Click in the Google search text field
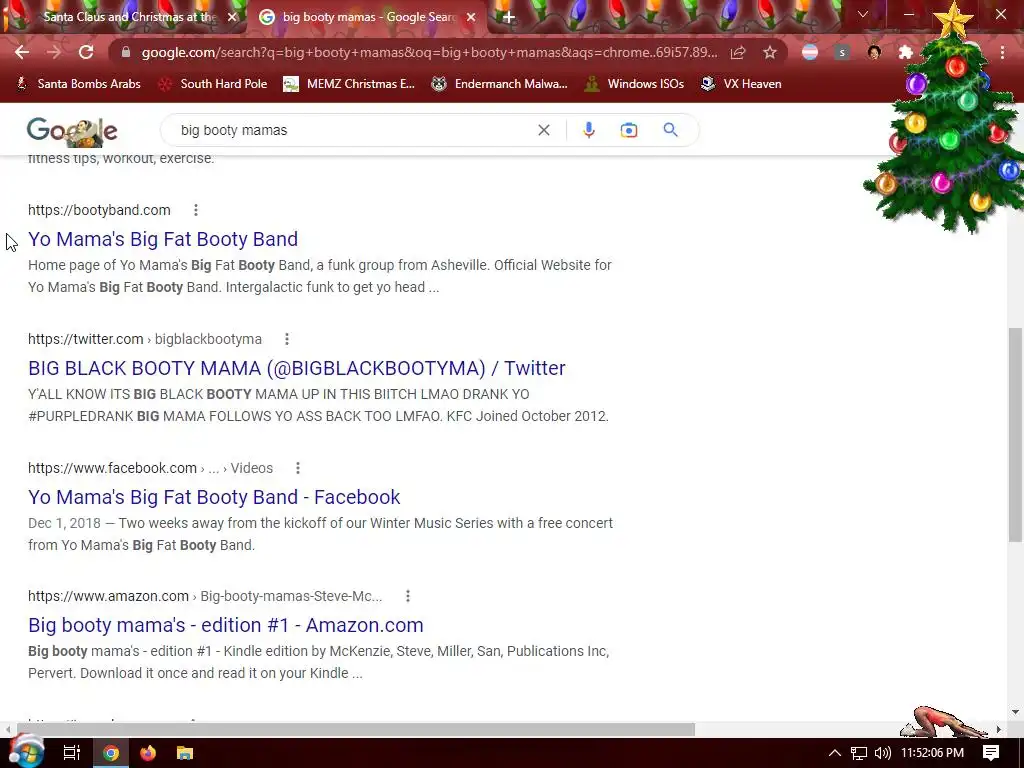The height and width of the screenshot is (768, 1024). click(353, 130)
